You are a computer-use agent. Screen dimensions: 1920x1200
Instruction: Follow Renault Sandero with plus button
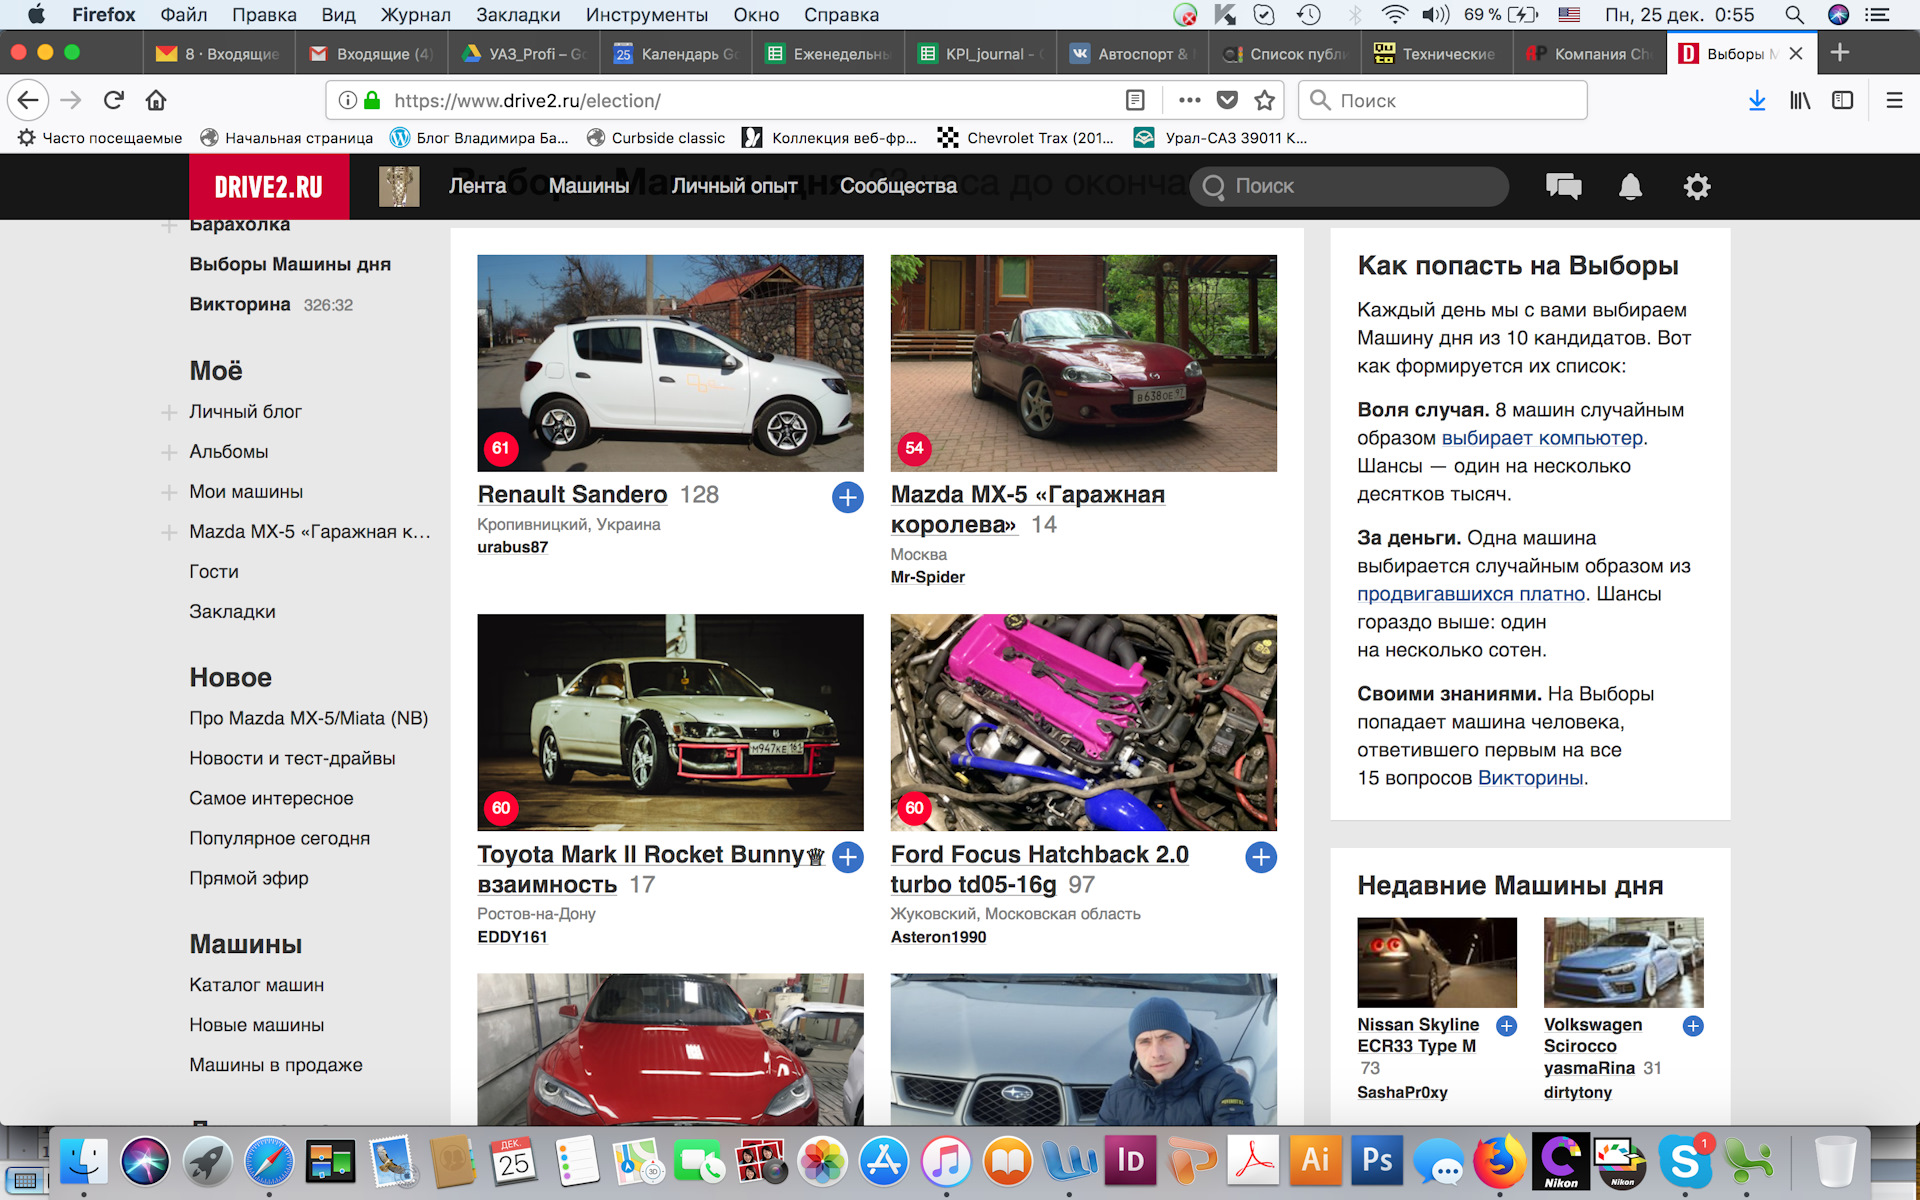847,497
